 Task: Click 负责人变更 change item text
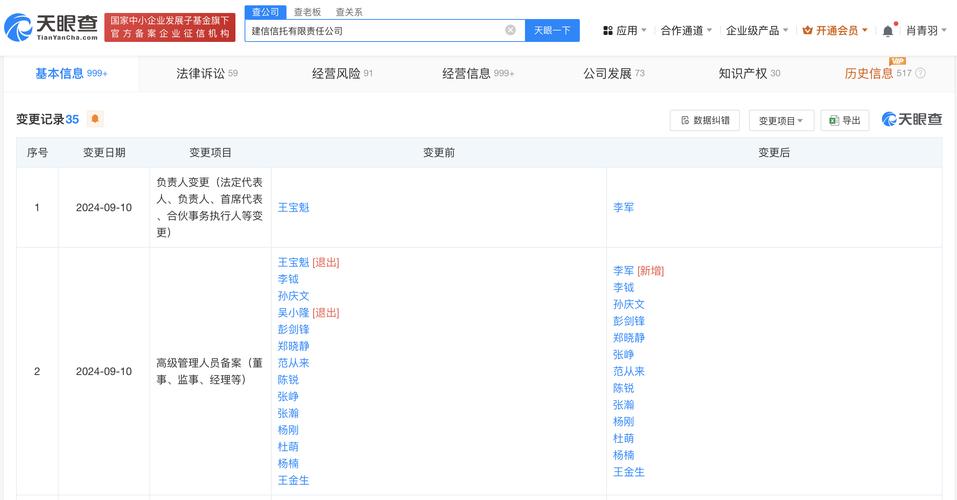210,207
